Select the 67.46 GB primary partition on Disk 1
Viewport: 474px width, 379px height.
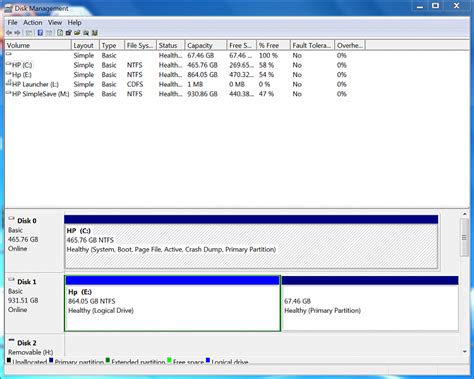point(370,303)
